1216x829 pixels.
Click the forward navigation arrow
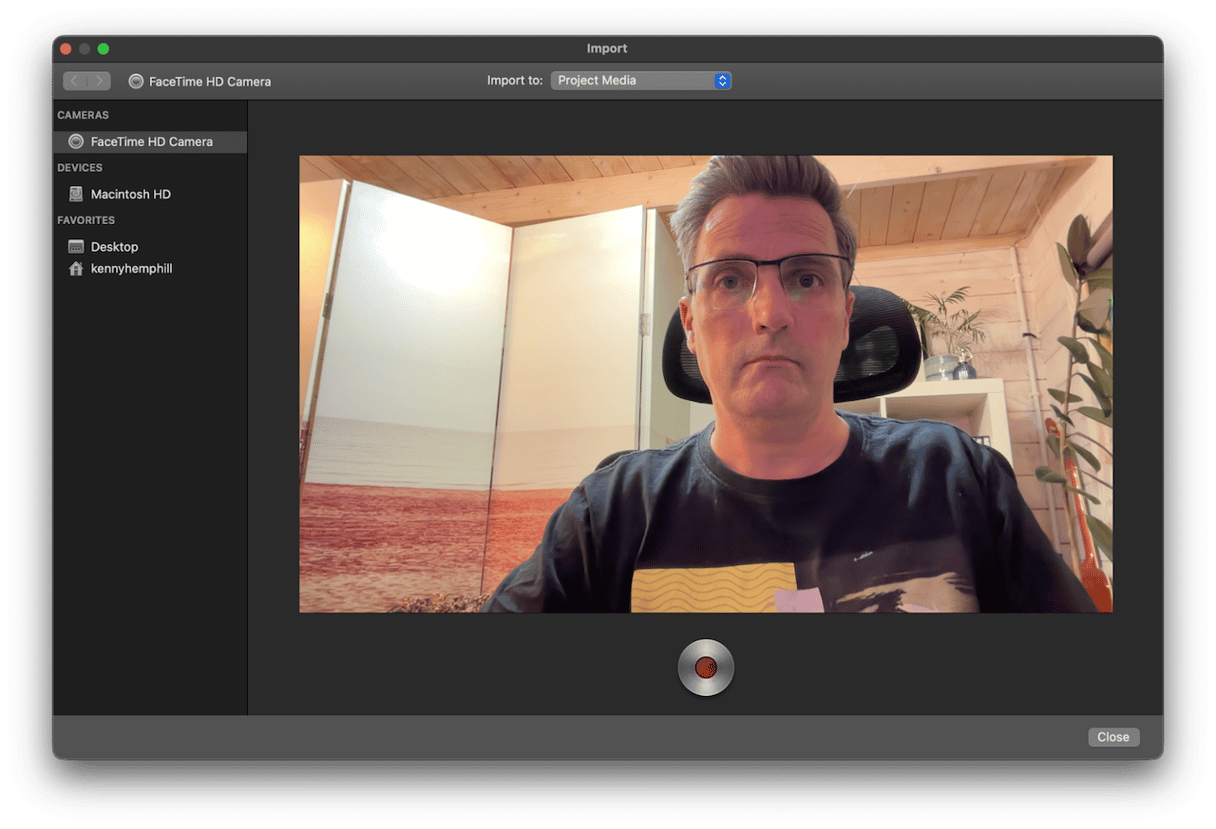point(99,81)
